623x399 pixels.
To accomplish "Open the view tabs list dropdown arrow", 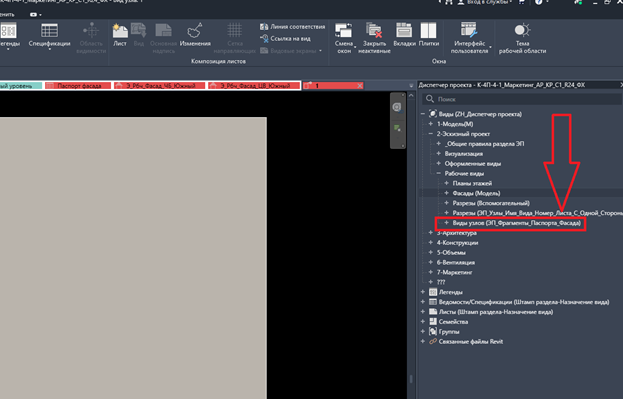I will (411, 85).
